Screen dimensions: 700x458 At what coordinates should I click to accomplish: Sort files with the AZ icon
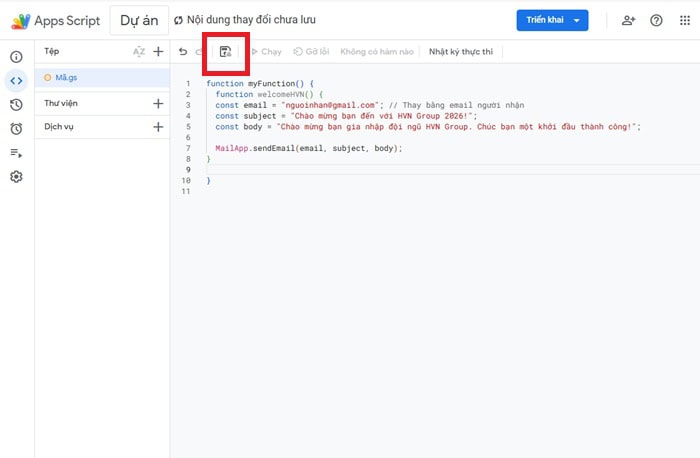(139, 52)
